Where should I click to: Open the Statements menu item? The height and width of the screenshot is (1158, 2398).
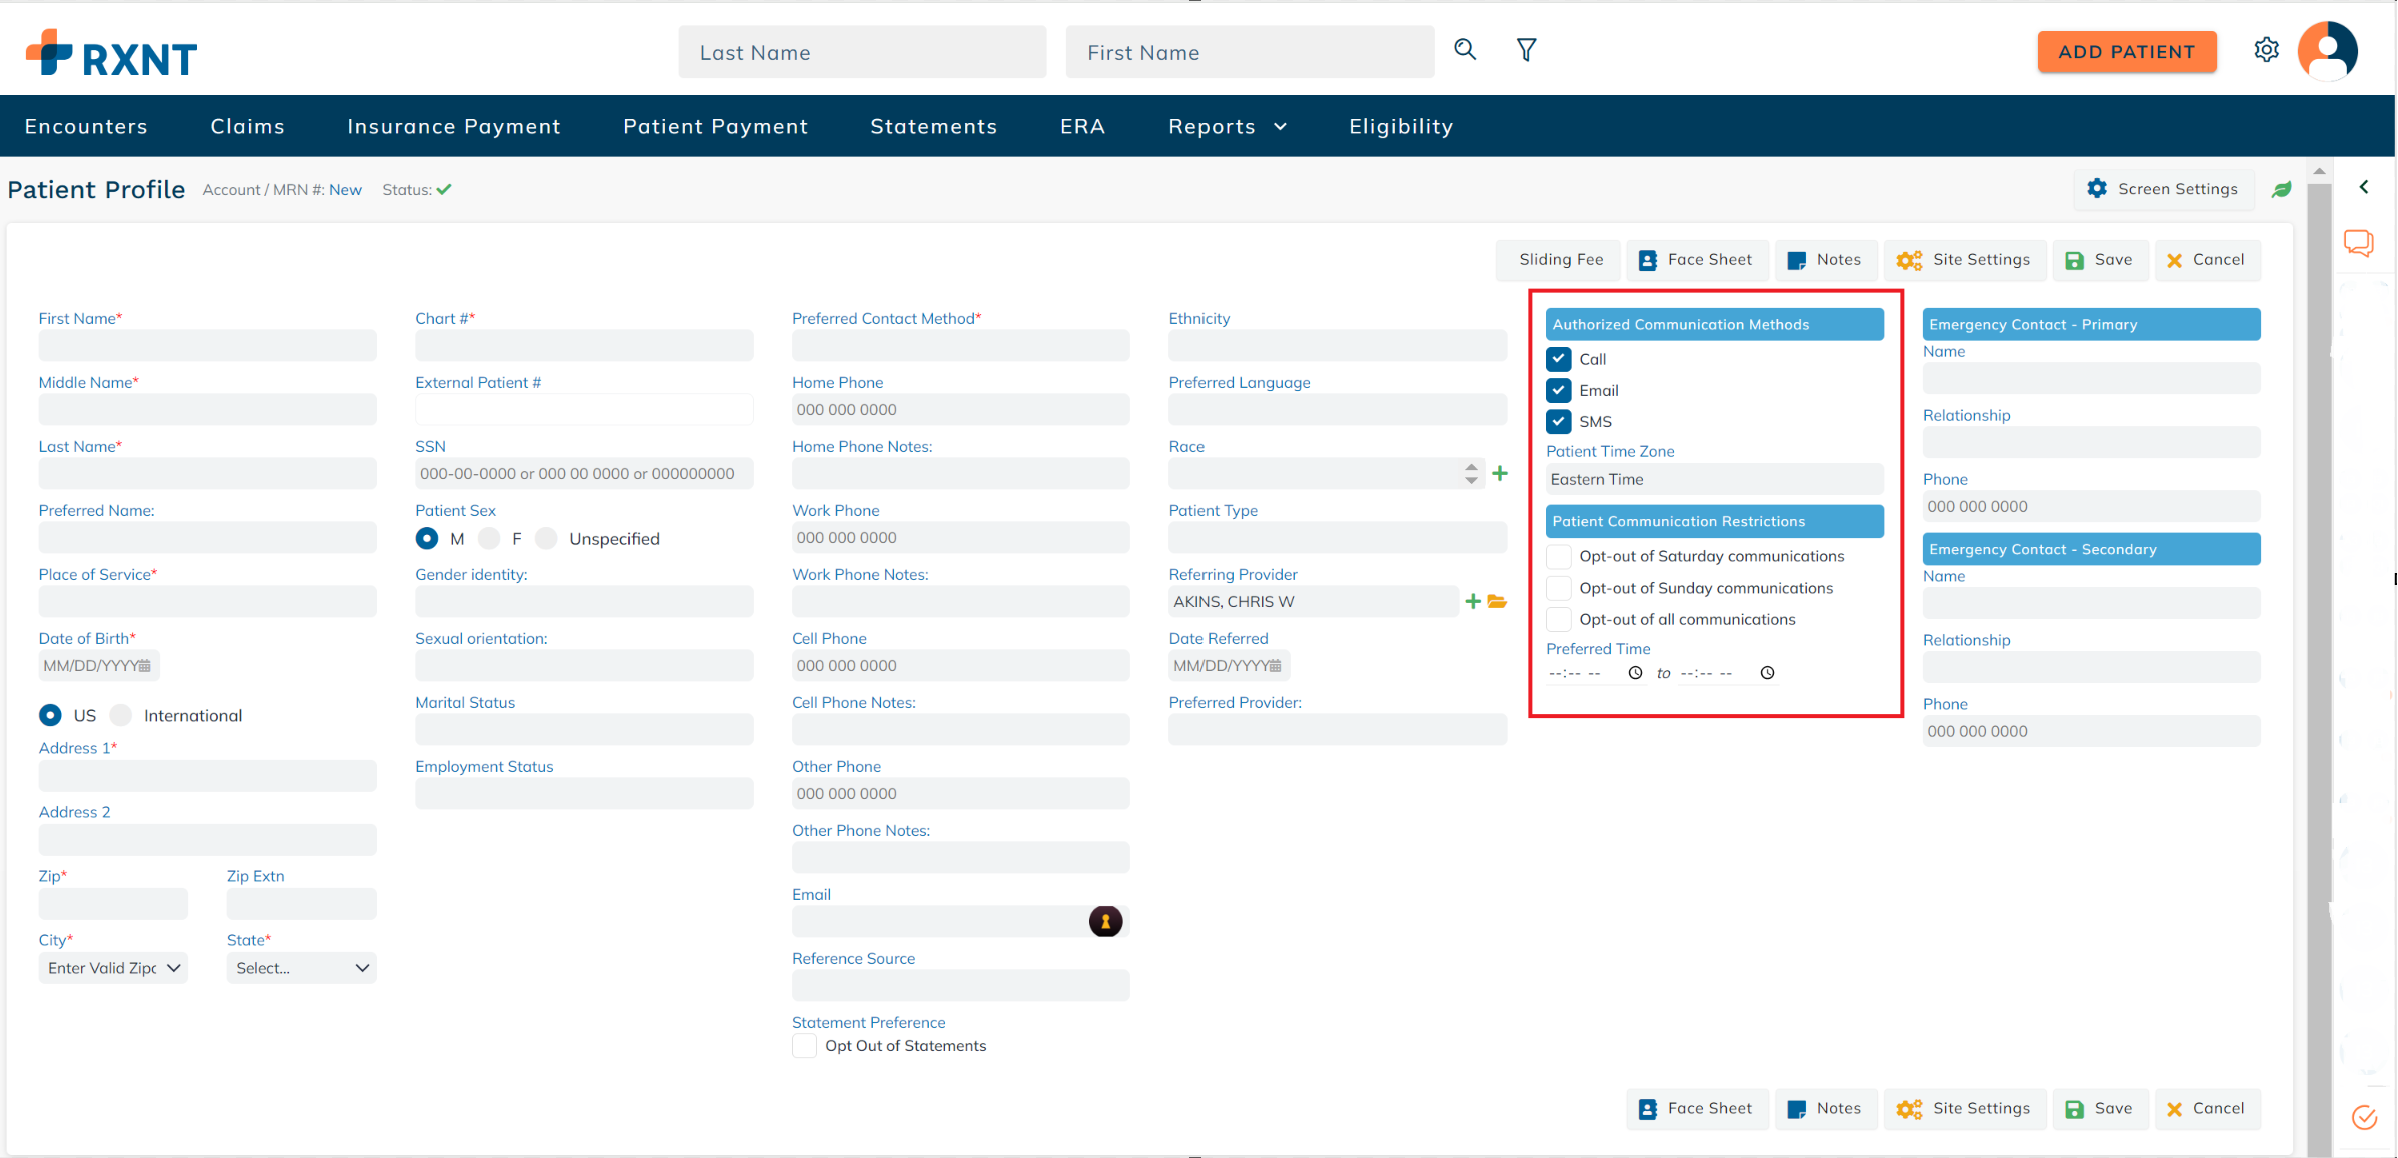(933, 125)
